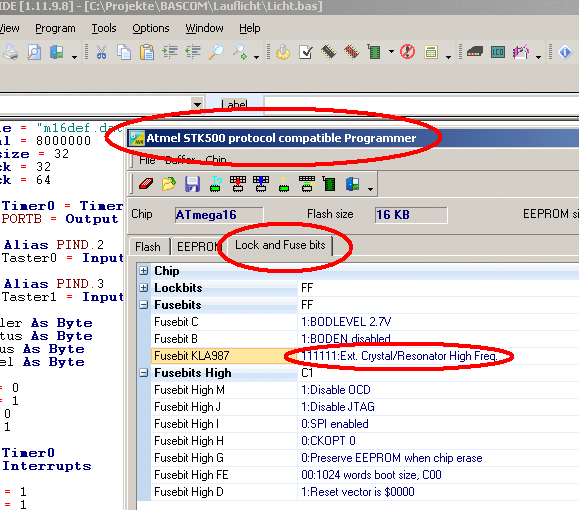Click the Print icon in main toolbar
Image resolution: width=579 pixels, height=510 pixels.
(10, 52)
